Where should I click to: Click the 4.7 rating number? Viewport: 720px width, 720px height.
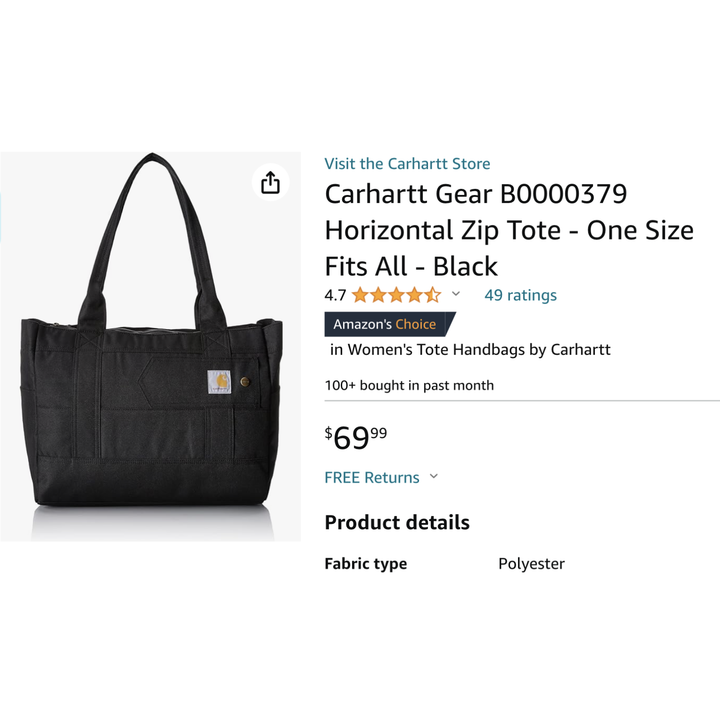[x=335, y=295]
